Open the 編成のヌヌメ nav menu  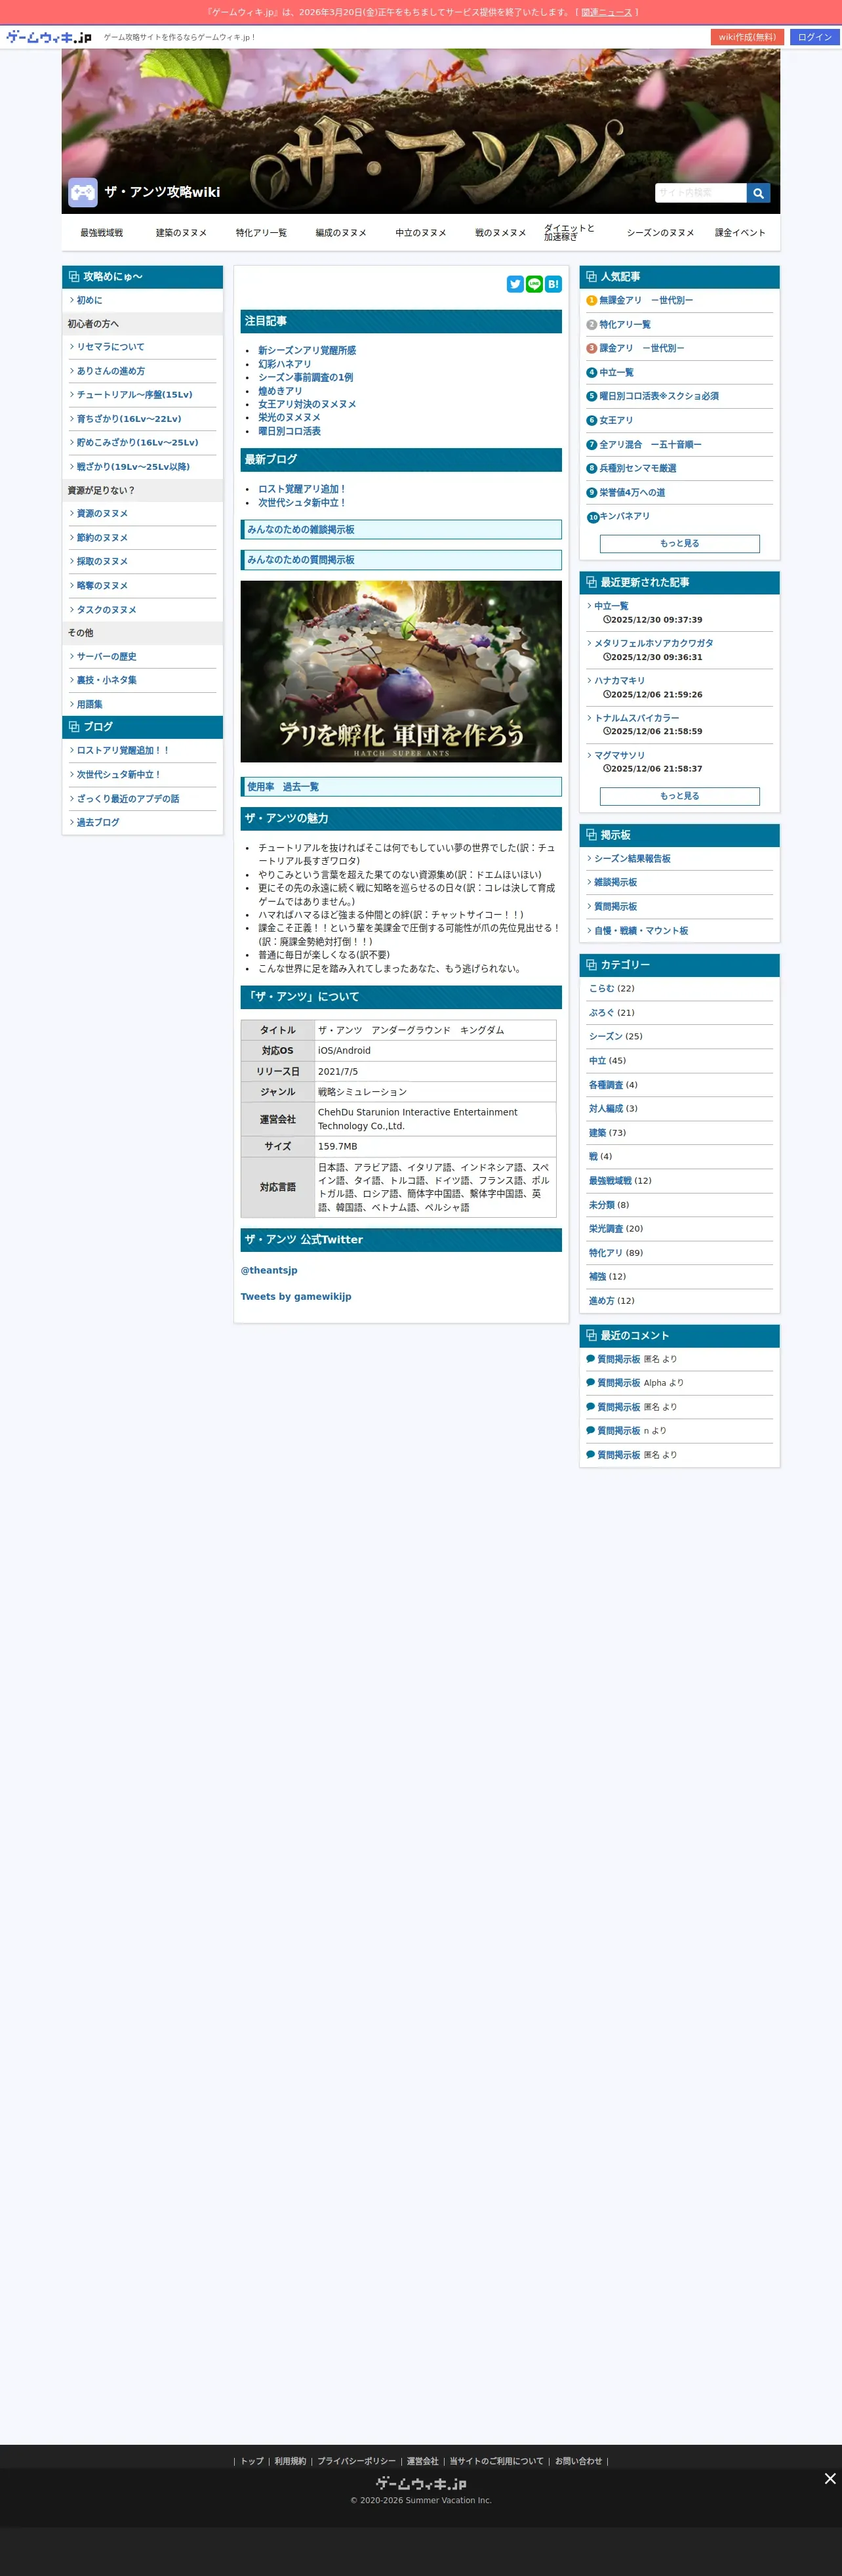tap(341, 233)
